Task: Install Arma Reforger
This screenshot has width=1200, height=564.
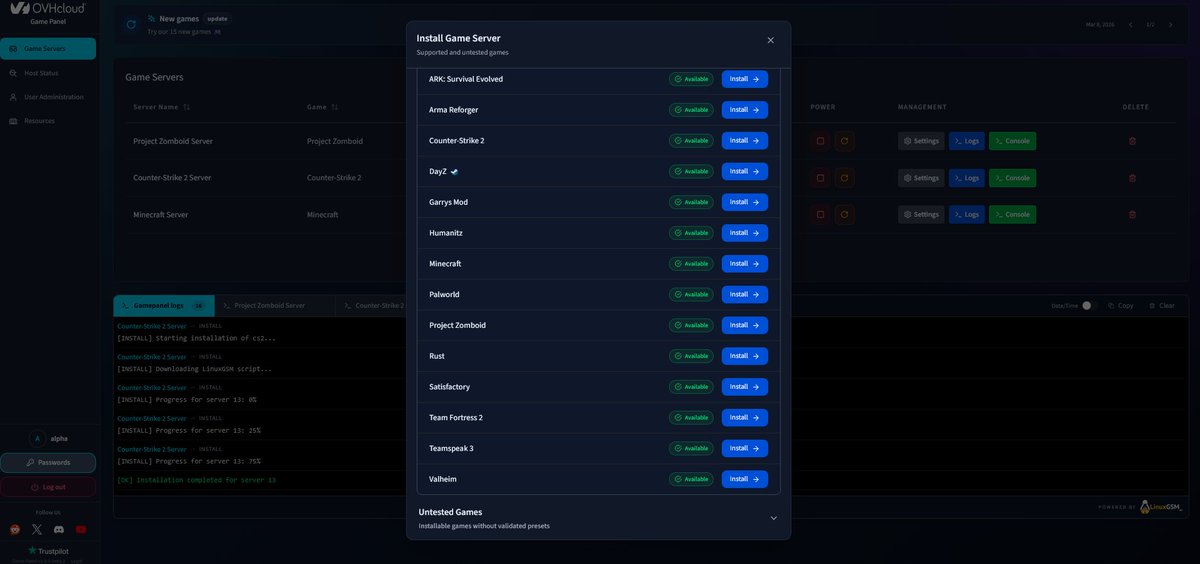Action: point(745,110)
